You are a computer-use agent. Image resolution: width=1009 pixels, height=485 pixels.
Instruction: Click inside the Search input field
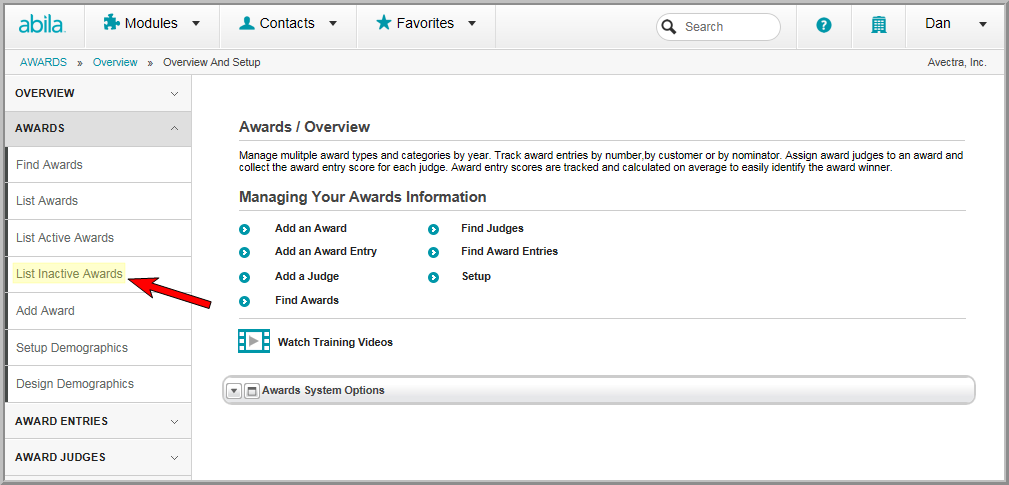[x=727, y=27]
